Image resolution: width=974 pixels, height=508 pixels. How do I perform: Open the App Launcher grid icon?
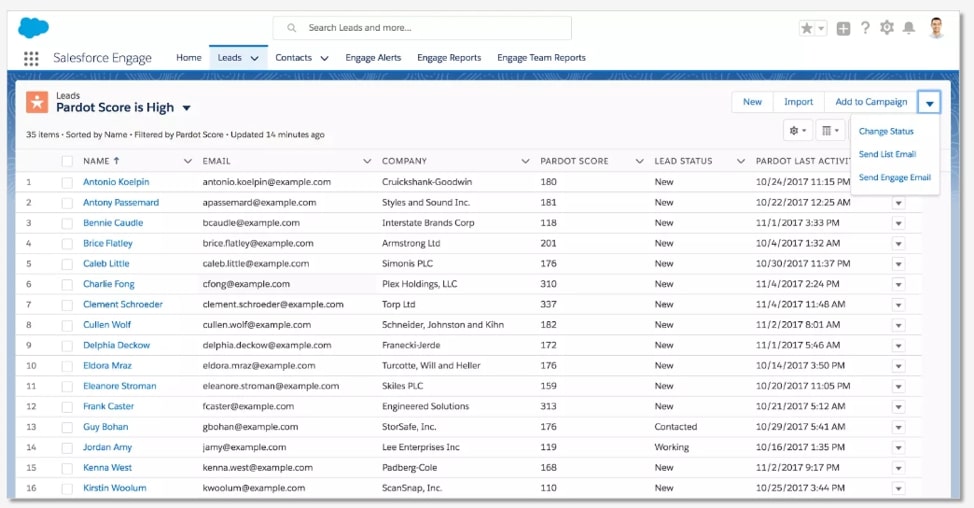(x=31, y=58)
